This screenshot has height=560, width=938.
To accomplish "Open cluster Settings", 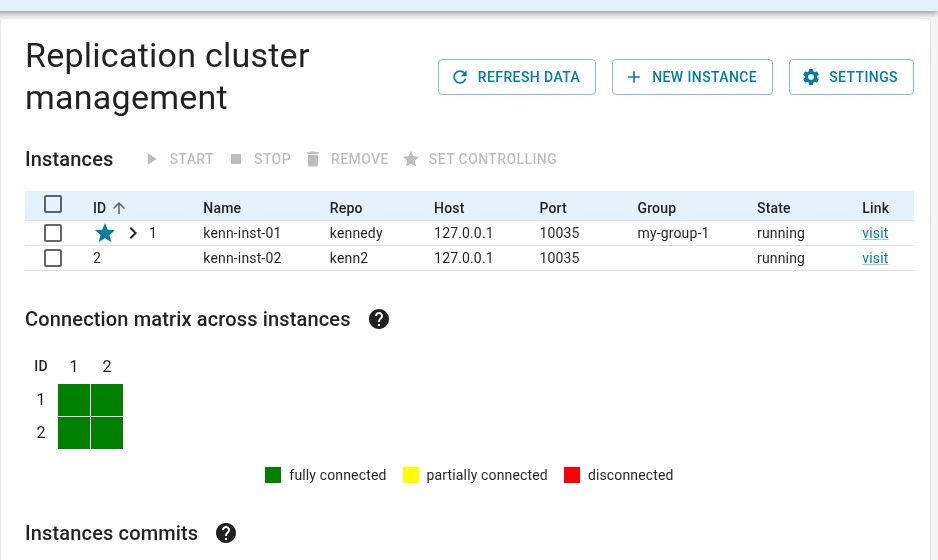I will 851,77.
